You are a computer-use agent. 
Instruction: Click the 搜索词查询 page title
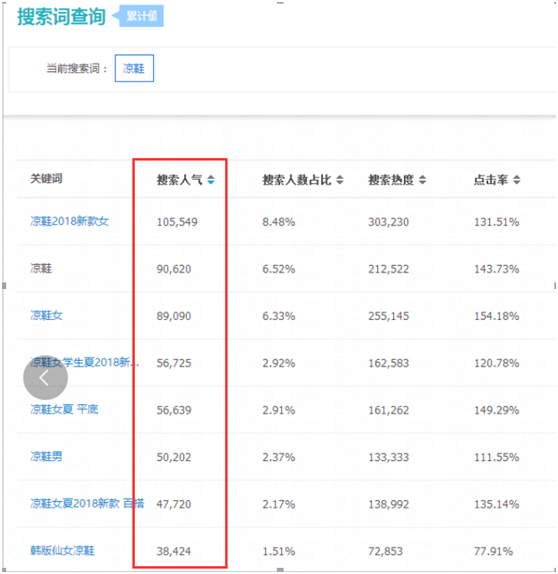click(x=62, y=16)
